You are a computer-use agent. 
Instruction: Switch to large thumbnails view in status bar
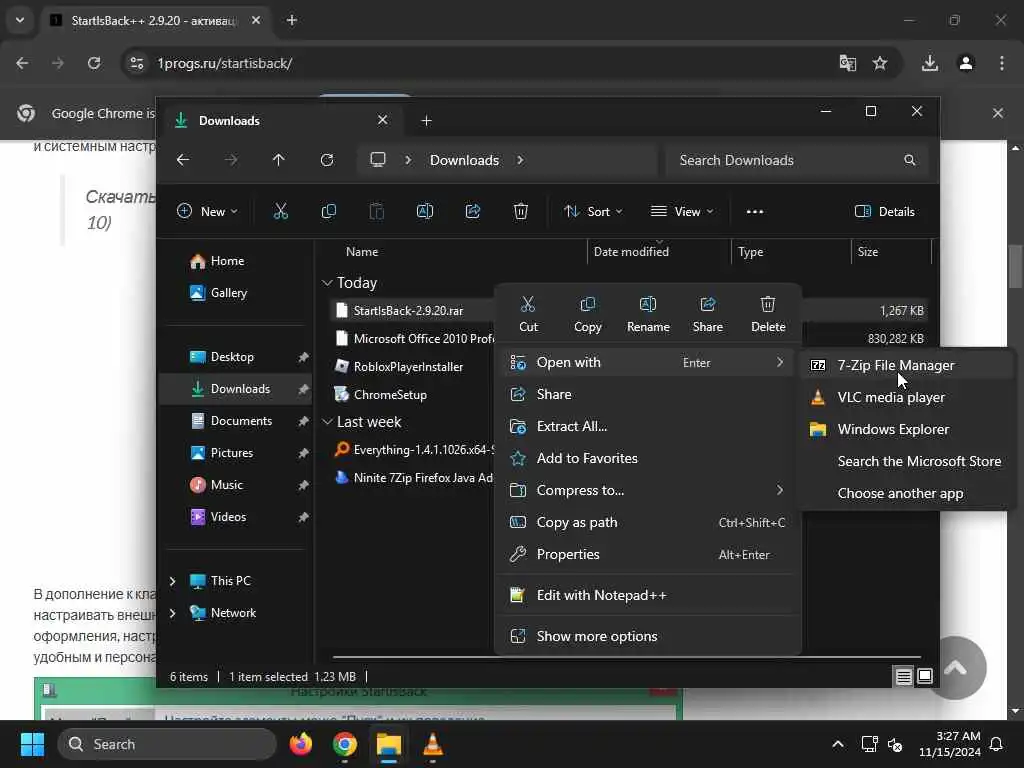(x=925, y=677)
